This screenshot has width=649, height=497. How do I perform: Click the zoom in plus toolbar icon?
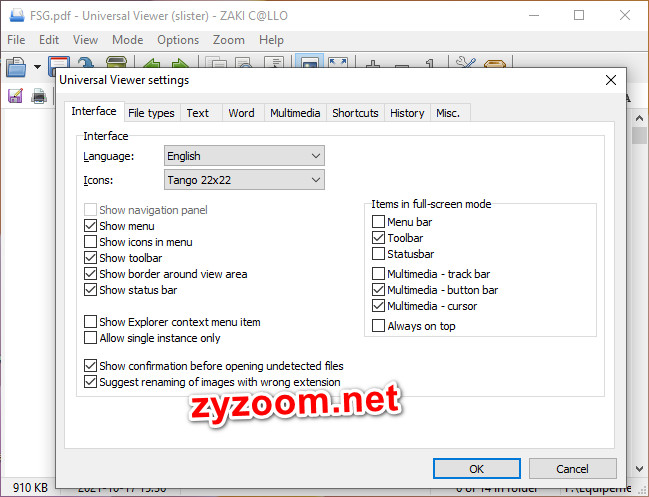pyautogui.click(x=373, y=63)
